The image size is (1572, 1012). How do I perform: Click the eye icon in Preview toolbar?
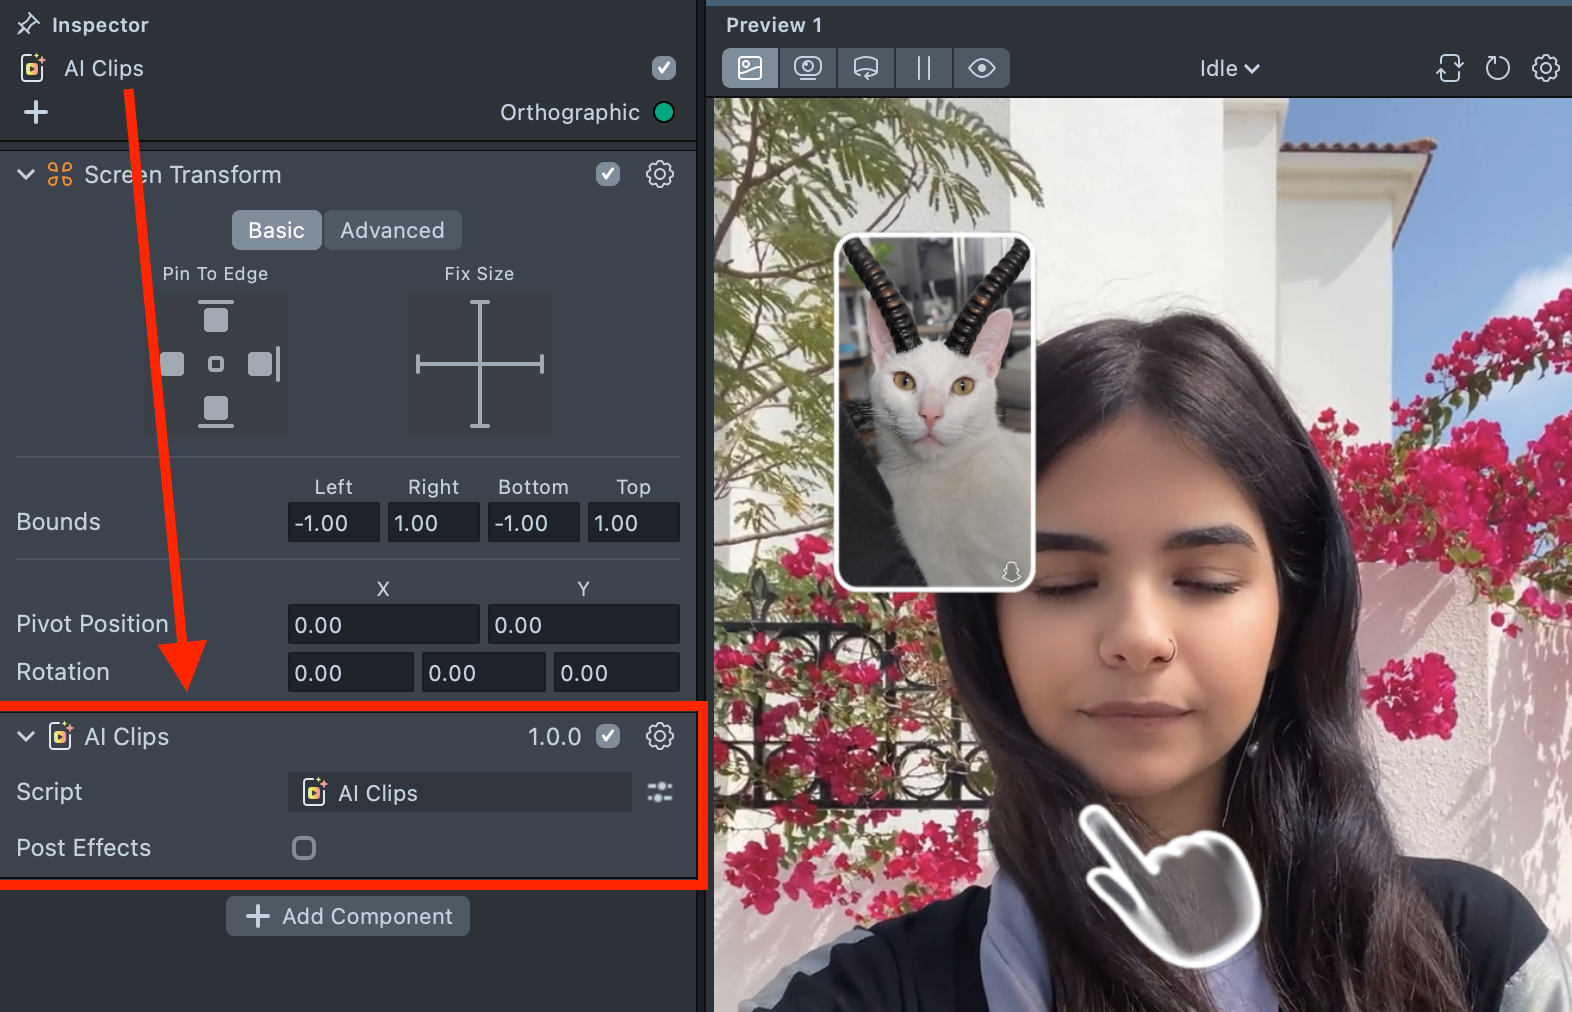[x=981, y=68]
